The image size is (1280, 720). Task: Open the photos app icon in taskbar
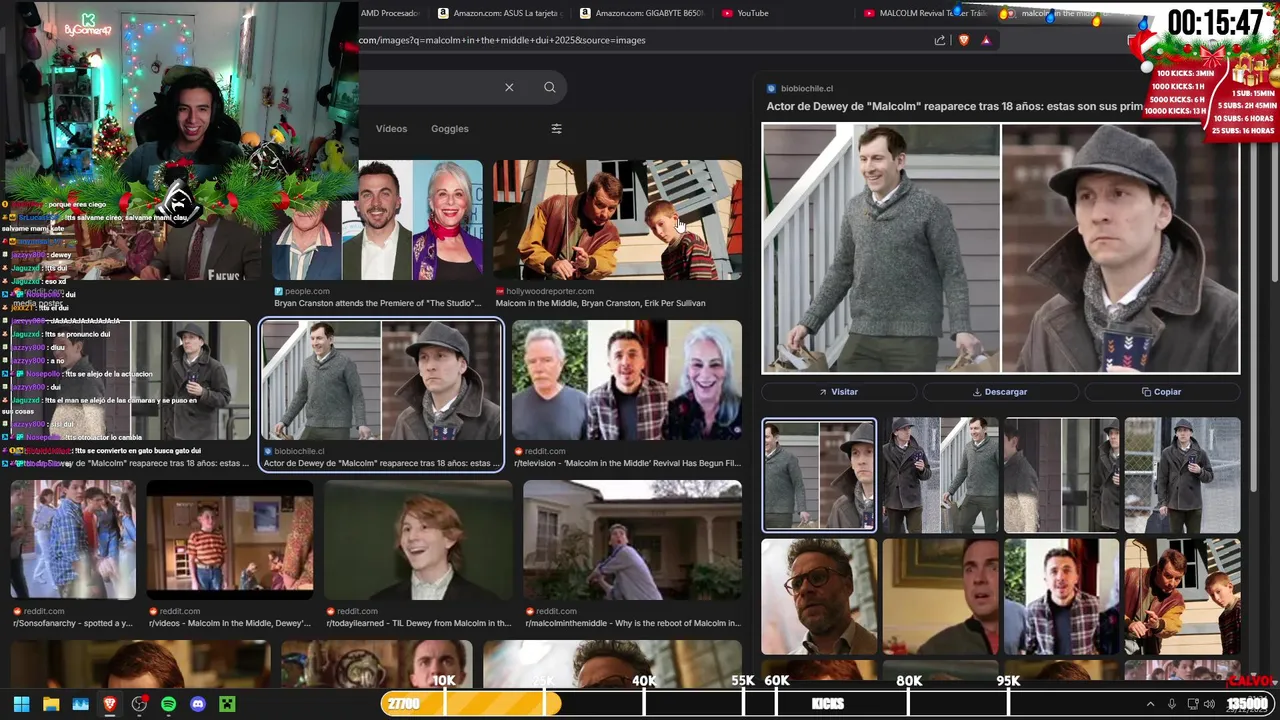80,704
